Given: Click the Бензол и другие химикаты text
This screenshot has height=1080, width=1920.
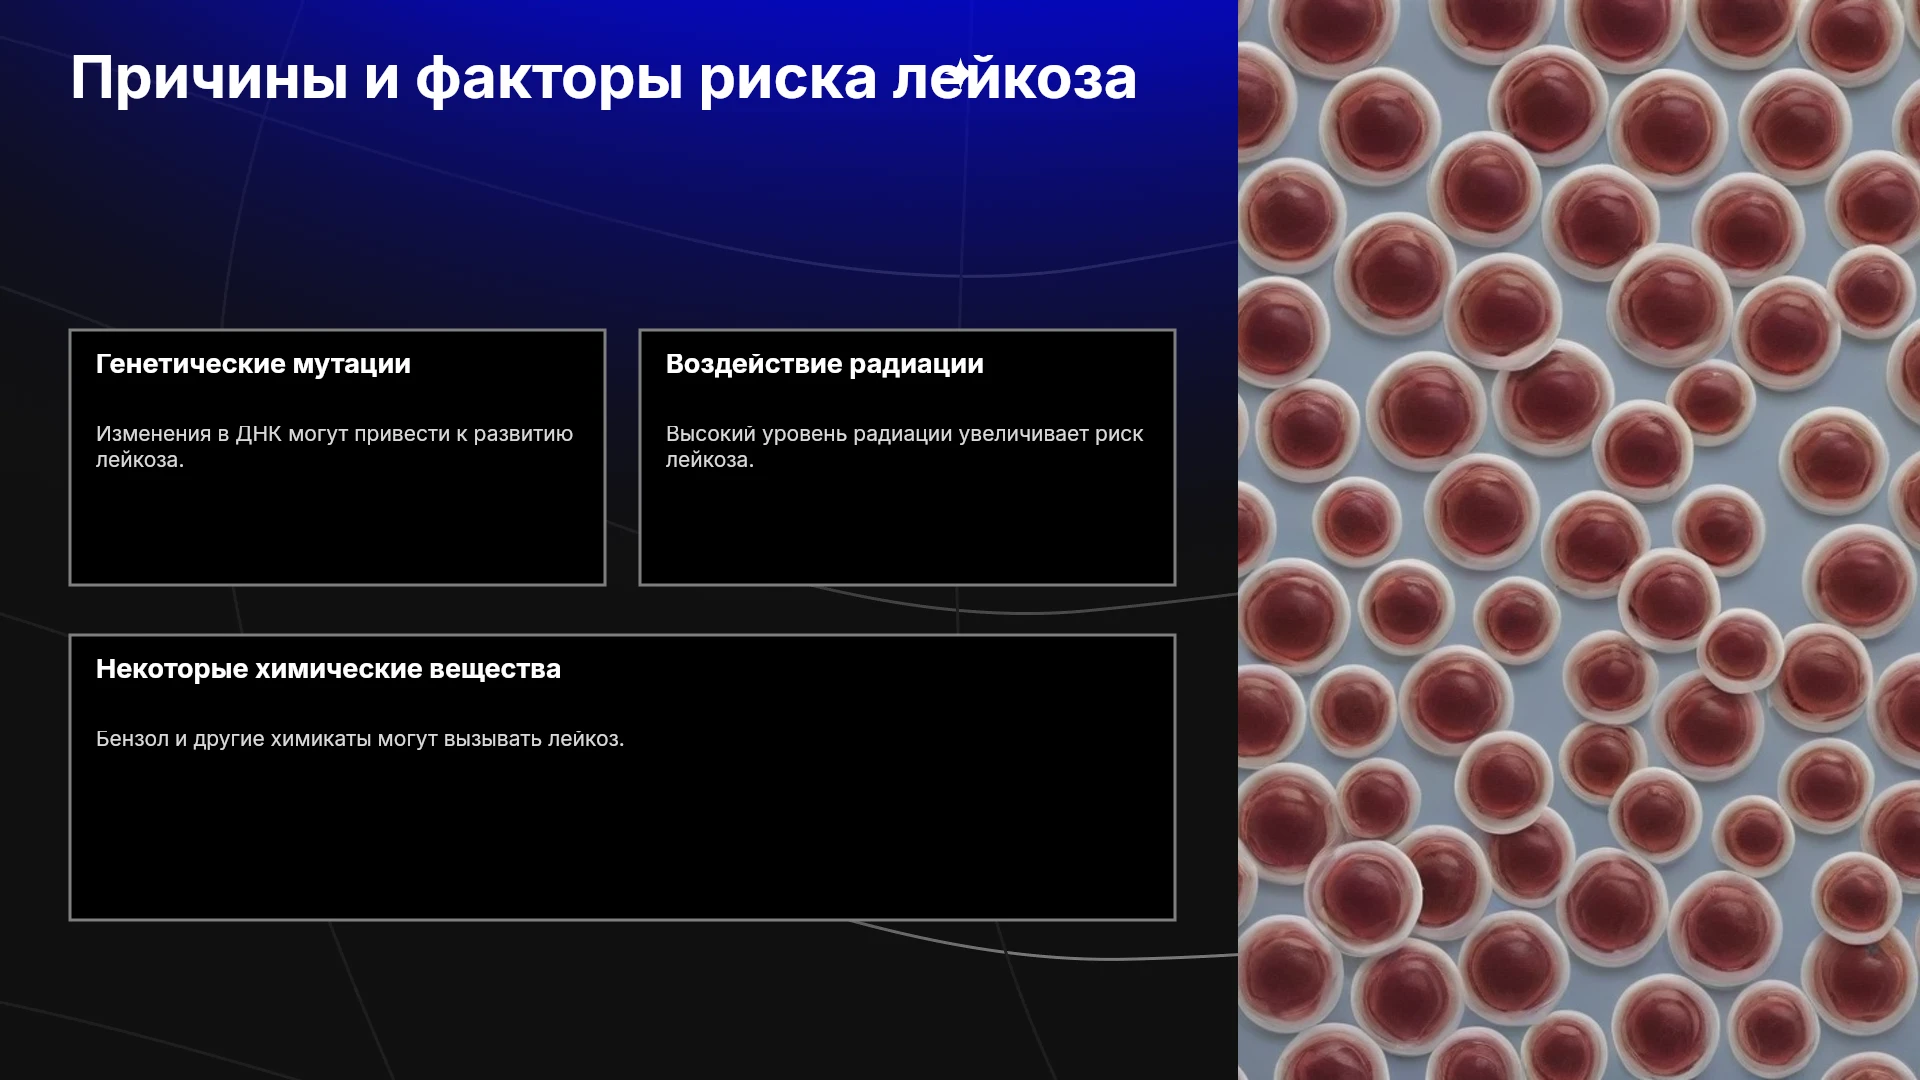Looking at the screenshot, I should (x=360, y=739).
